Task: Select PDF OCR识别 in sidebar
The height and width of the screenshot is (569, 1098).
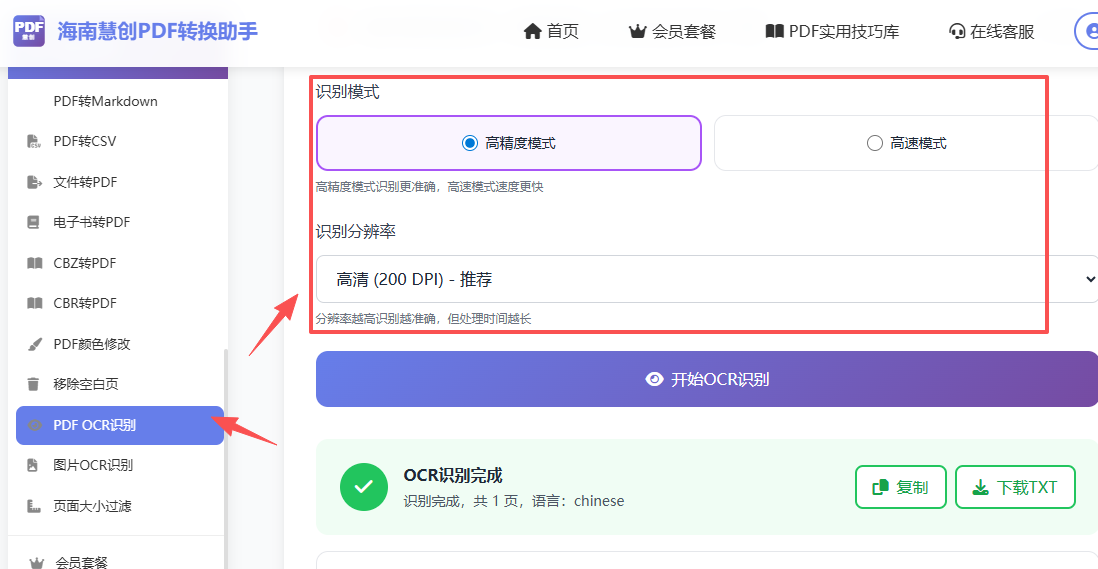Action: [x=120, y=426]
